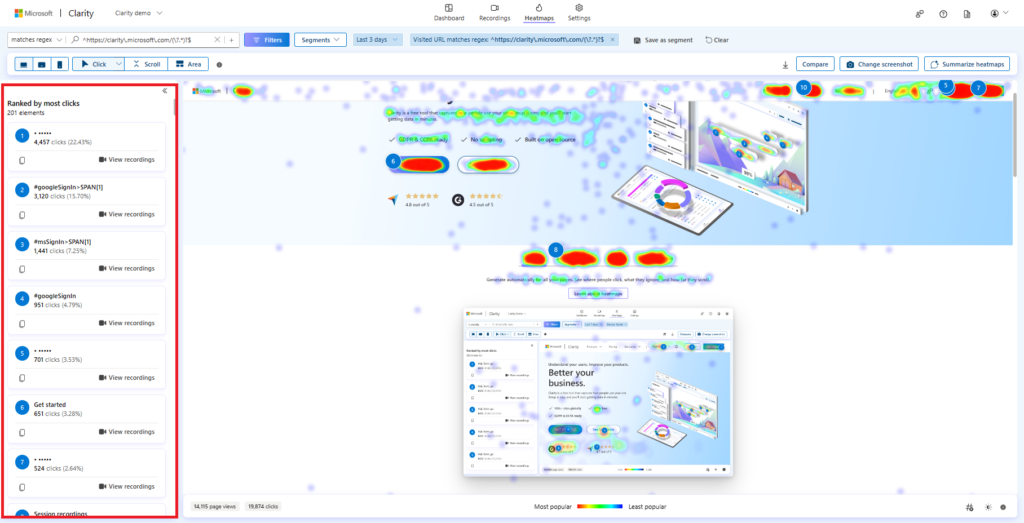Click the popularity color gradient legend

600,507
